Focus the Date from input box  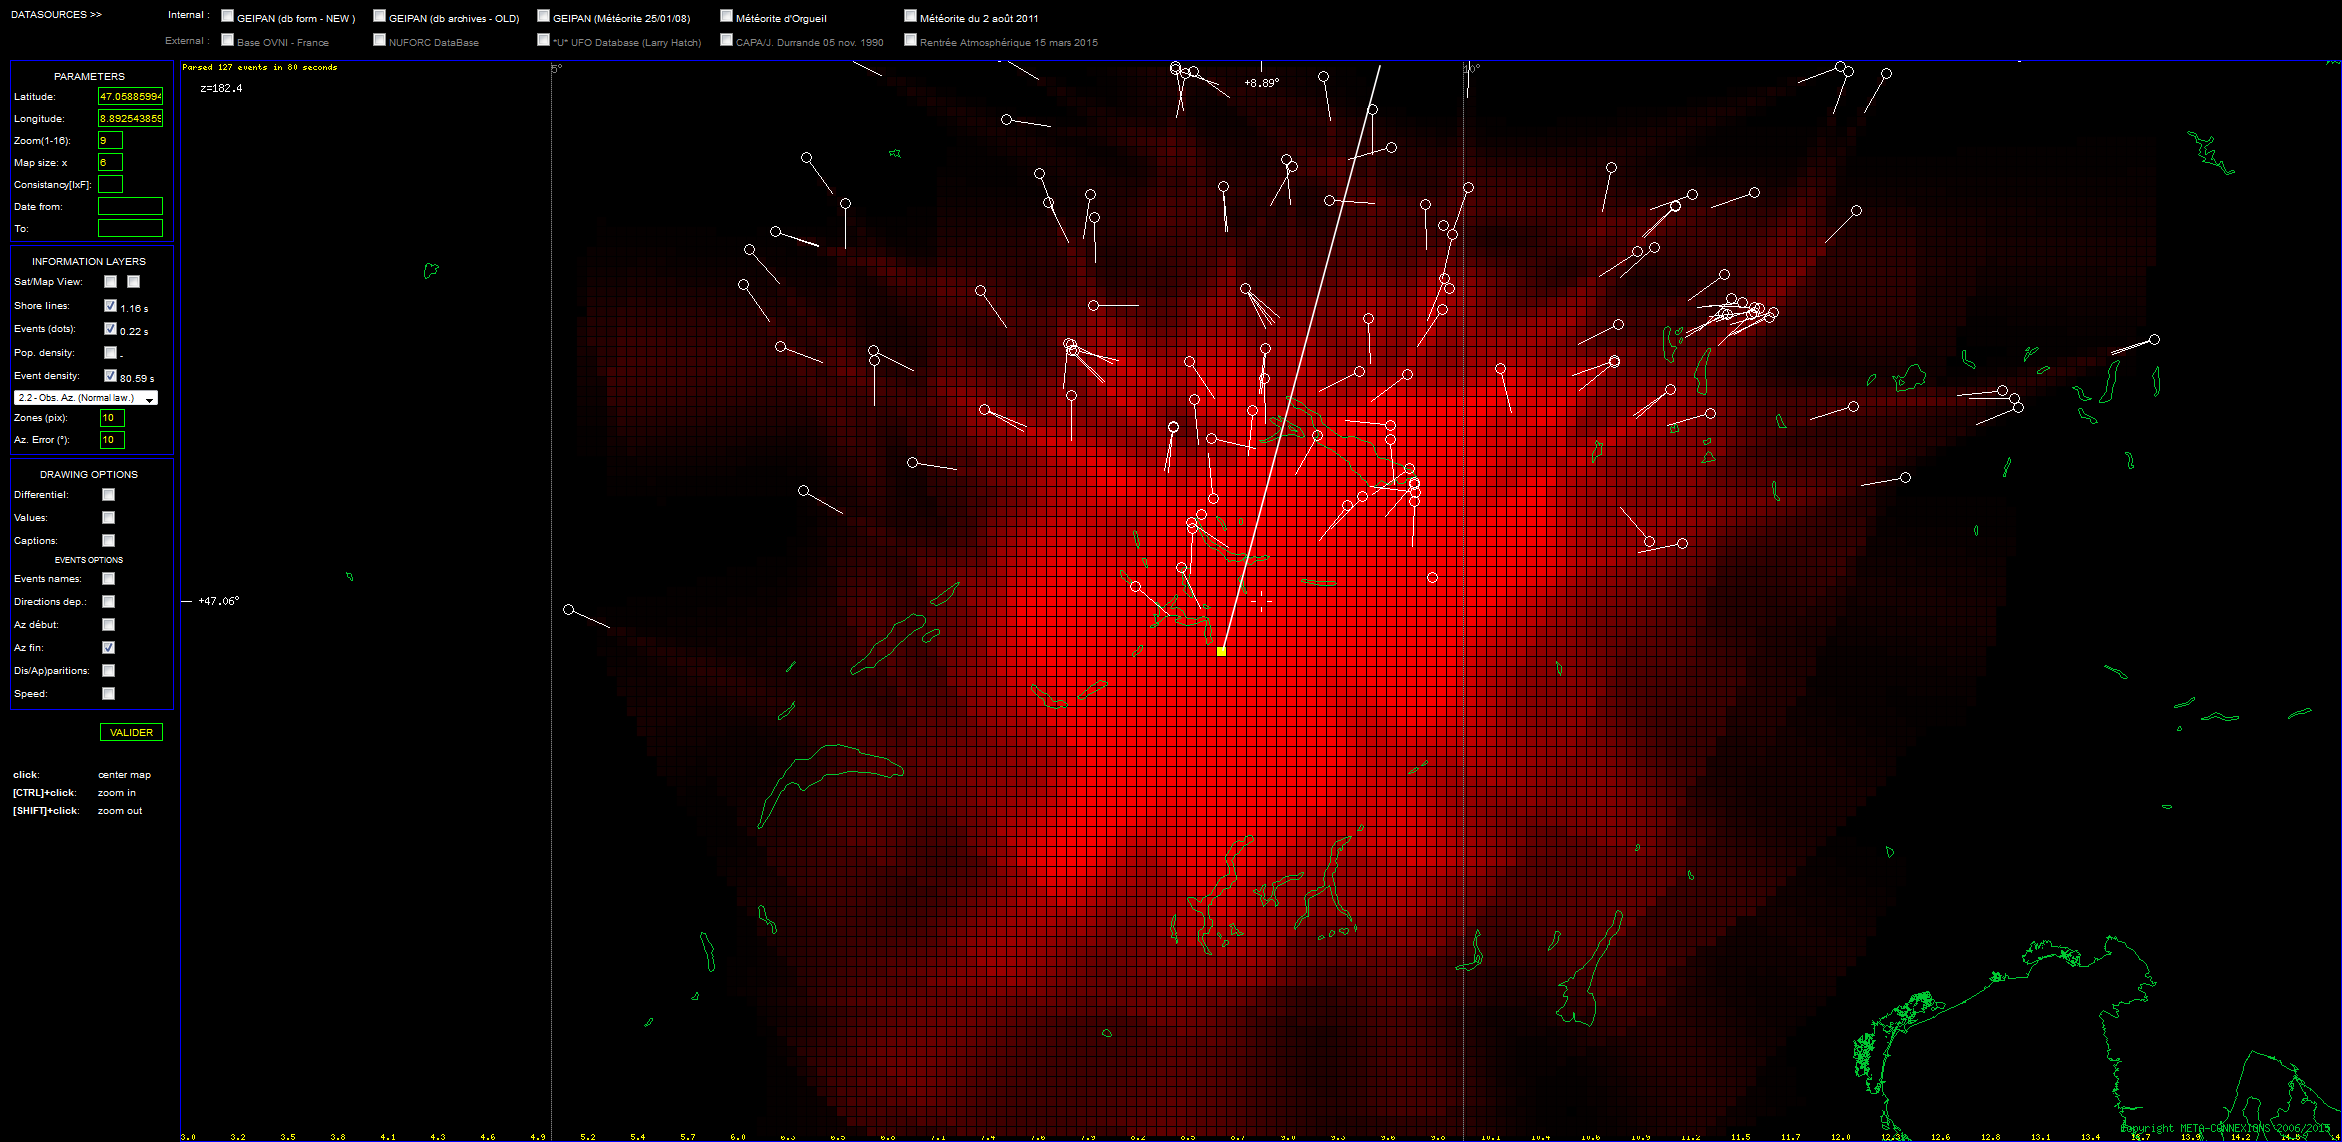pos(130,206)
